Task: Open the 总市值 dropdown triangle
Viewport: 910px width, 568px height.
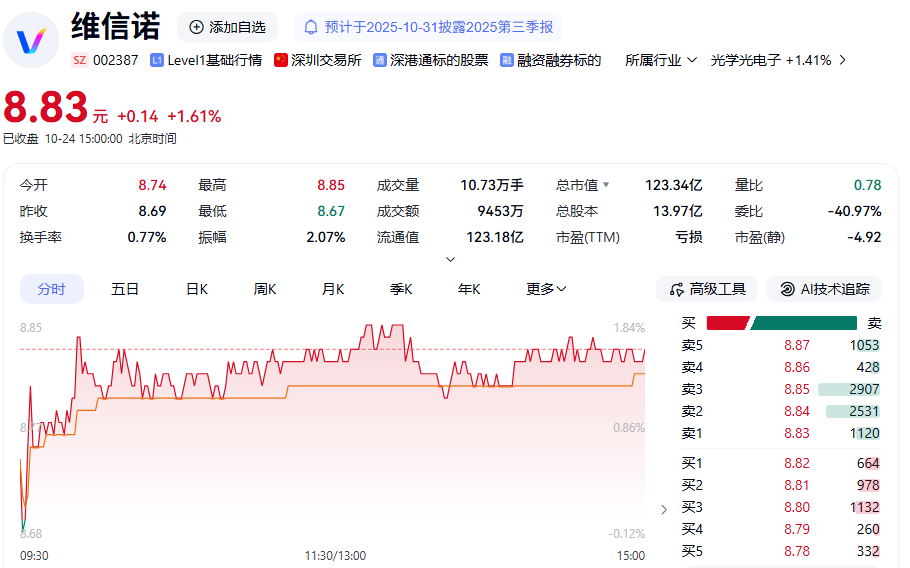Action: [x=605, y=185]
